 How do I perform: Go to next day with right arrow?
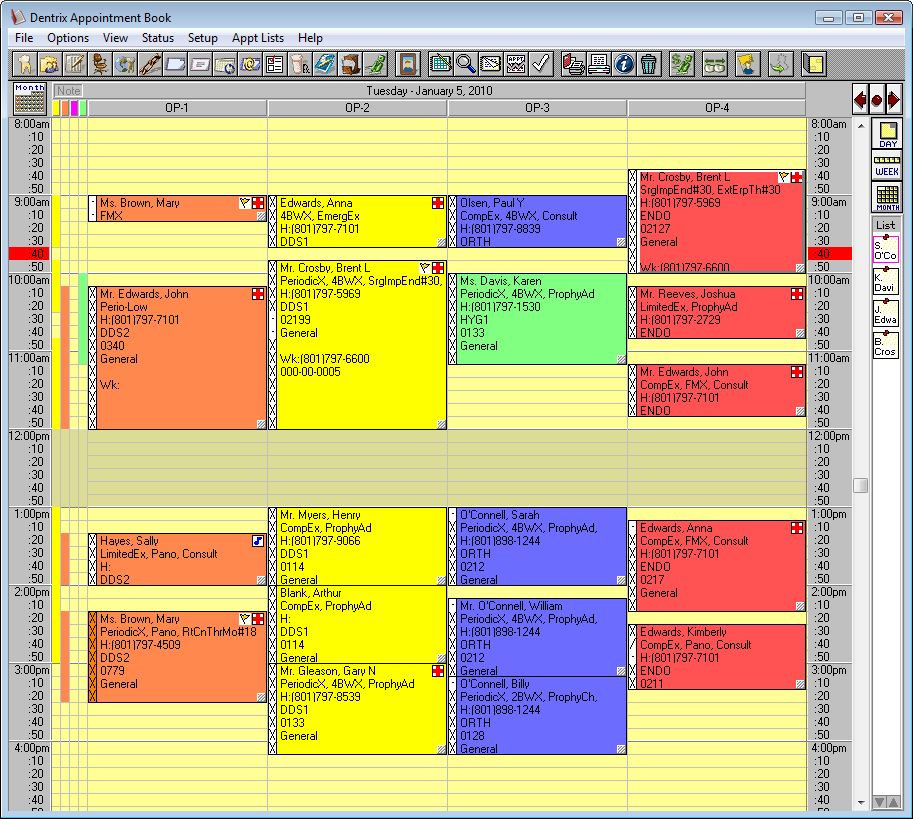[894, 100]
